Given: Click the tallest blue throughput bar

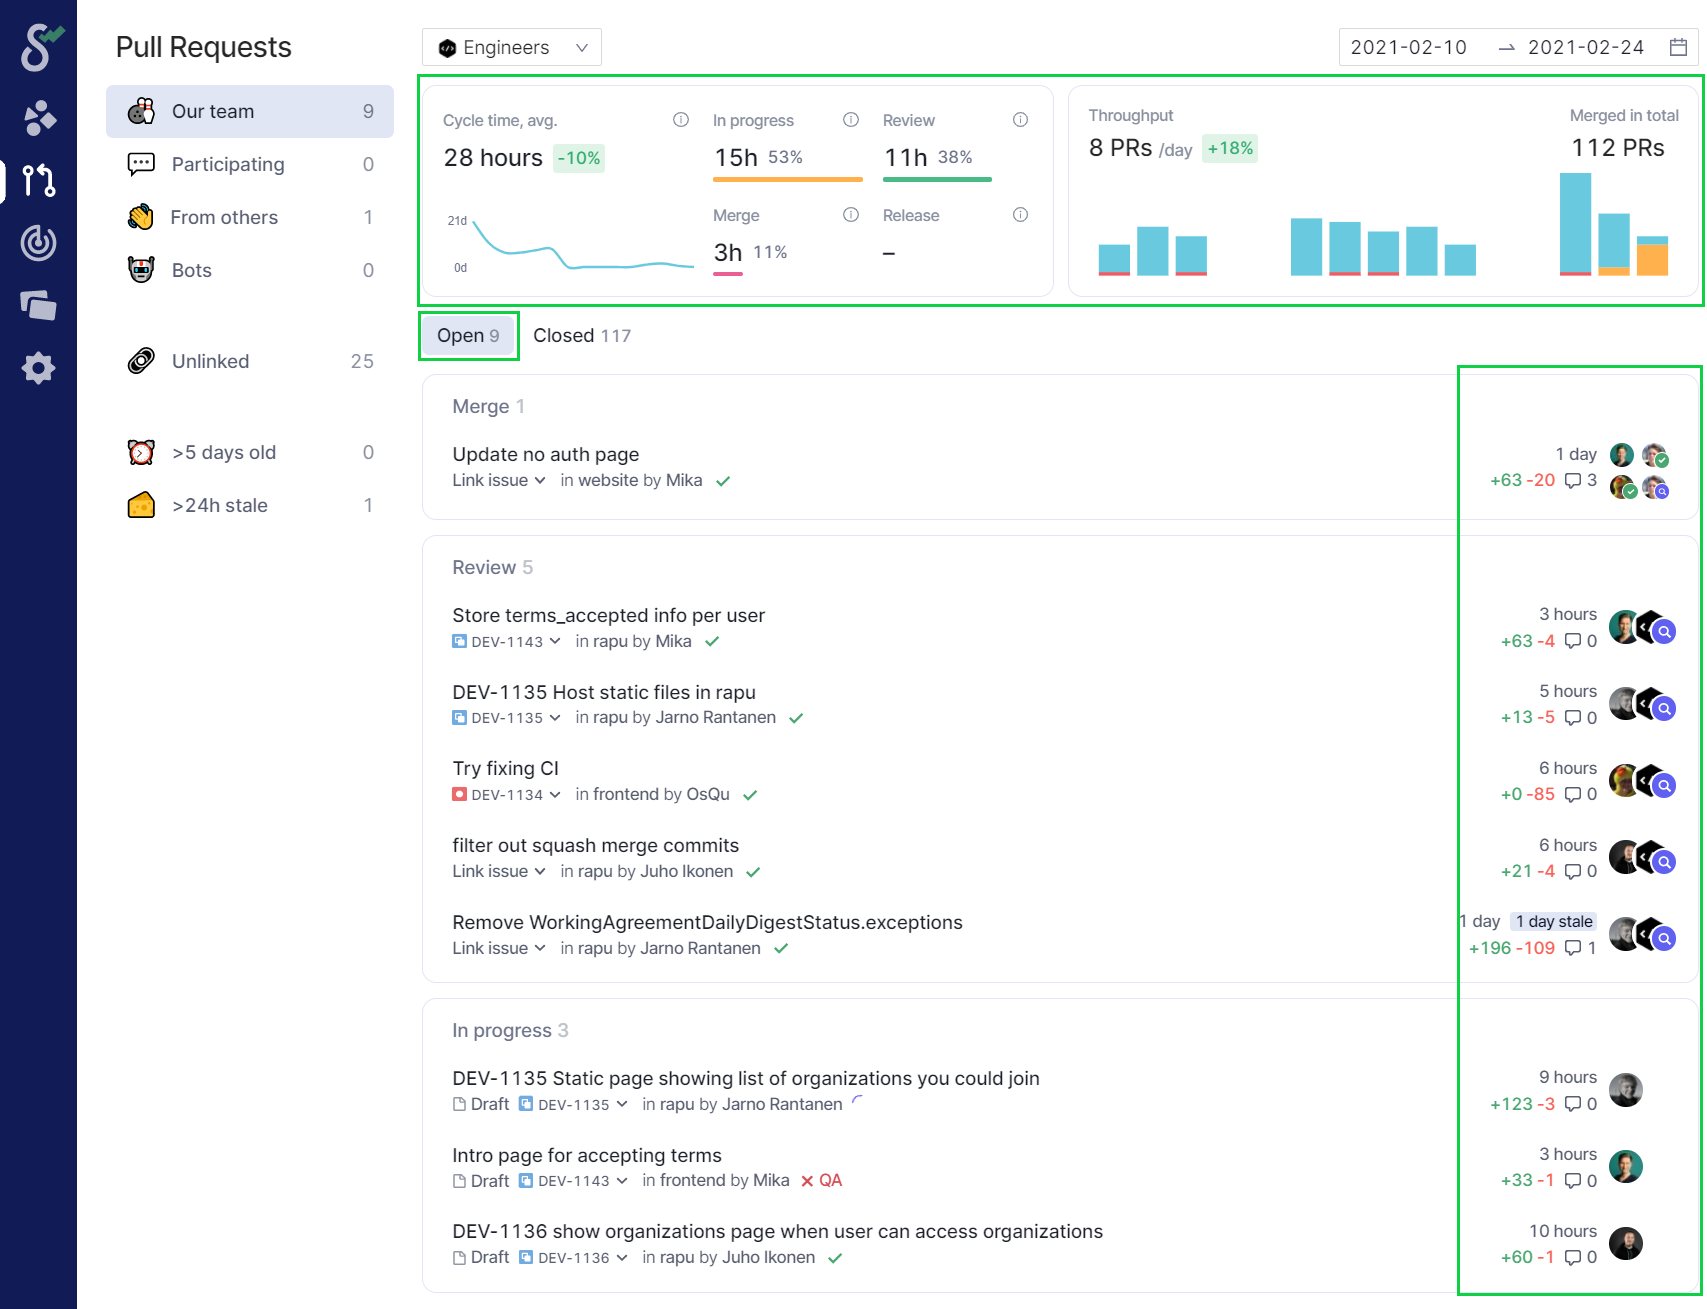Looking at the screenshot, I should pyautogui.click(x=1575, y=222).
